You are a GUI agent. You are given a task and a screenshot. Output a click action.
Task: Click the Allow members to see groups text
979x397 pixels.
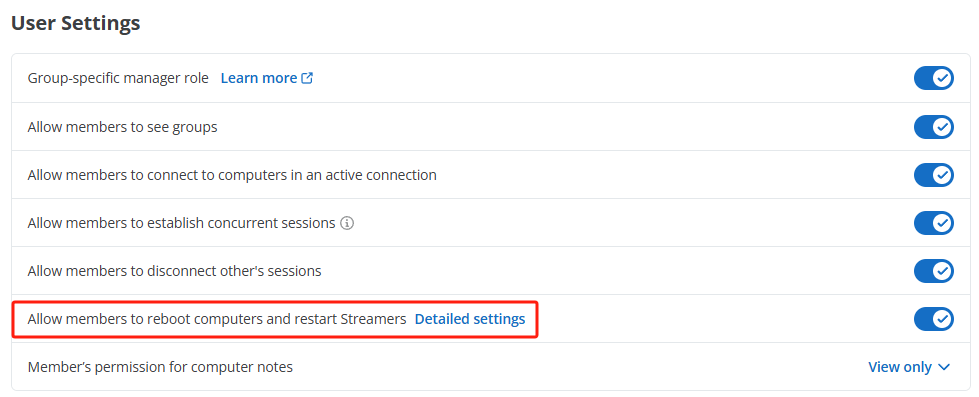tap(122, 127)
